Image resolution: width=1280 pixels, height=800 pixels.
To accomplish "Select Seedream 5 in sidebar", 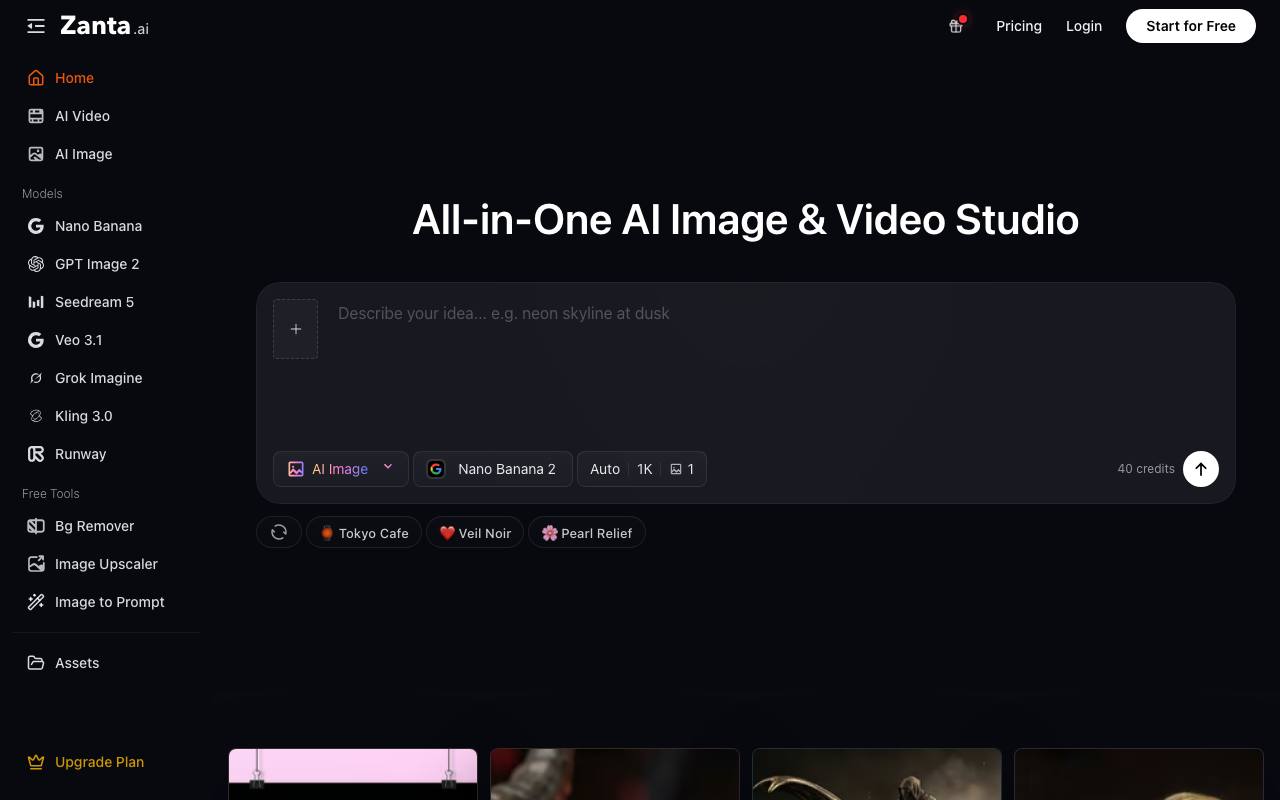I will point(106,302).
